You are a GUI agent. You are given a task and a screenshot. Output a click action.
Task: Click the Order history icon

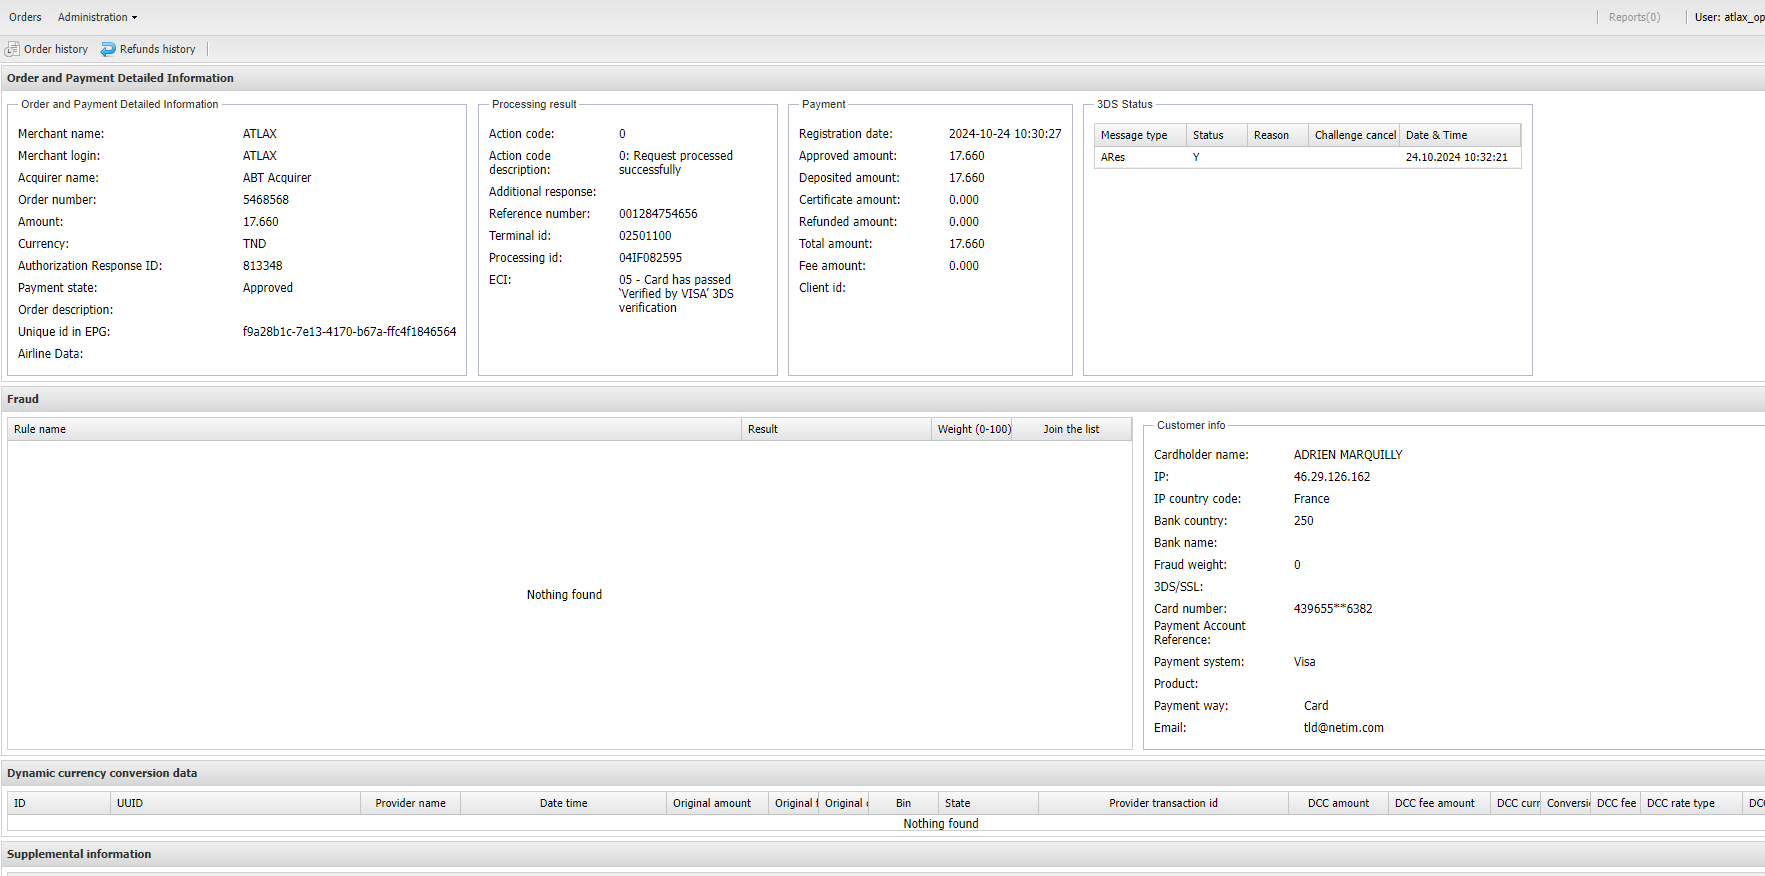[x=12, y=49]
